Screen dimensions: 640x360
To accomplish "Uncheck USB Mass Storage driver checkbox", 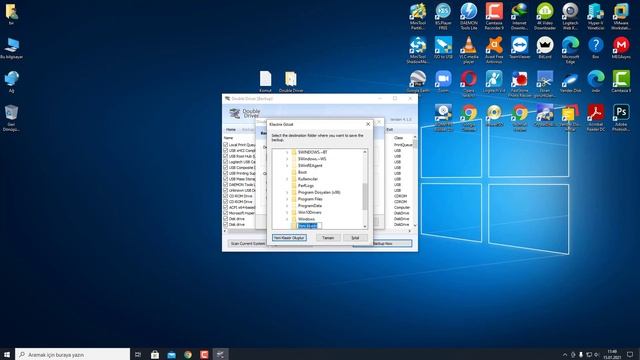I will pyautogui.click(x=226, y=179).
